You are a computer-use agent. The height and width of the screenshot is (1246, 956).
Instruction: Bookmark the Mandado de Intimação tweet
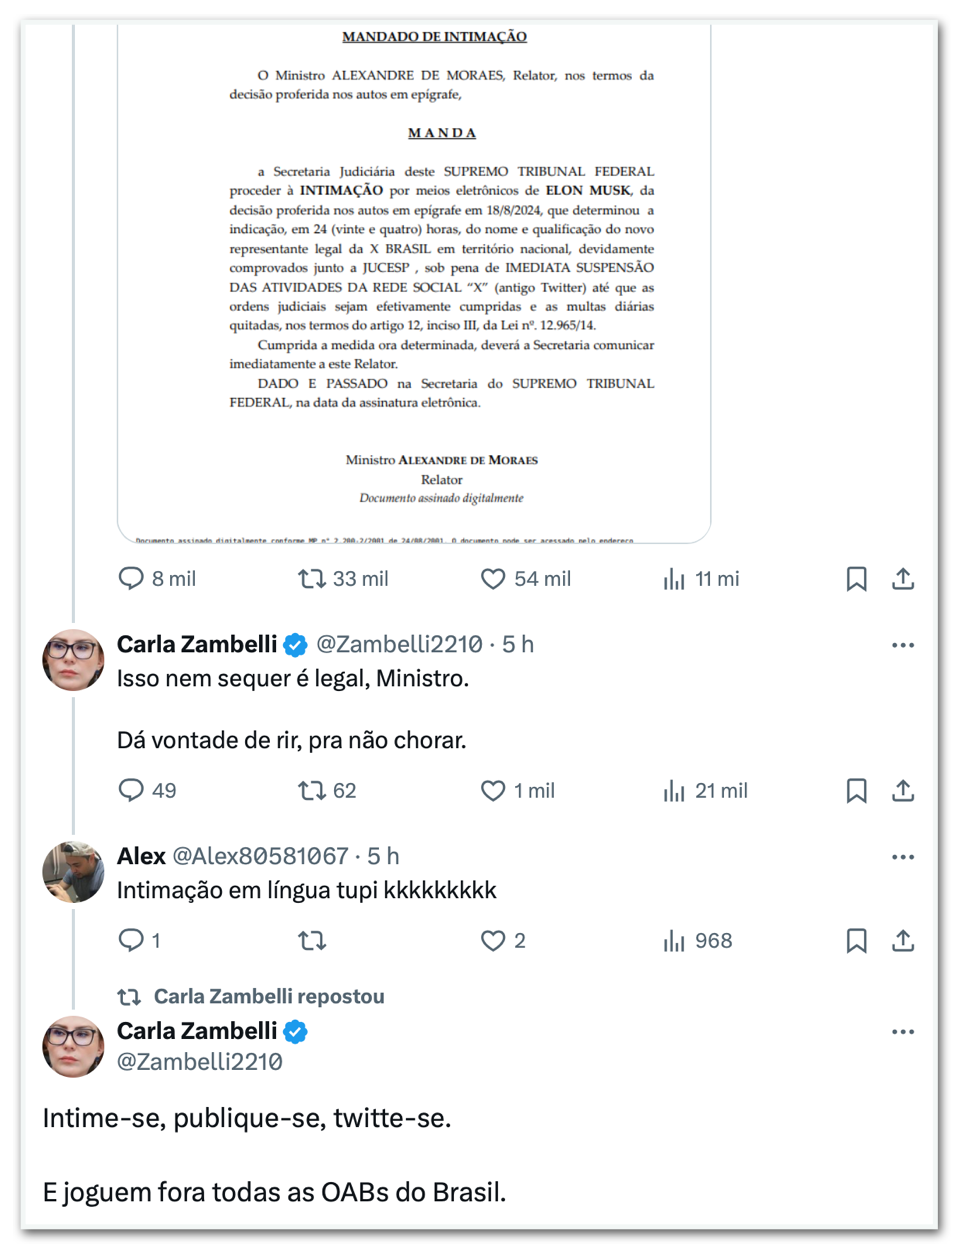point(856,579)
